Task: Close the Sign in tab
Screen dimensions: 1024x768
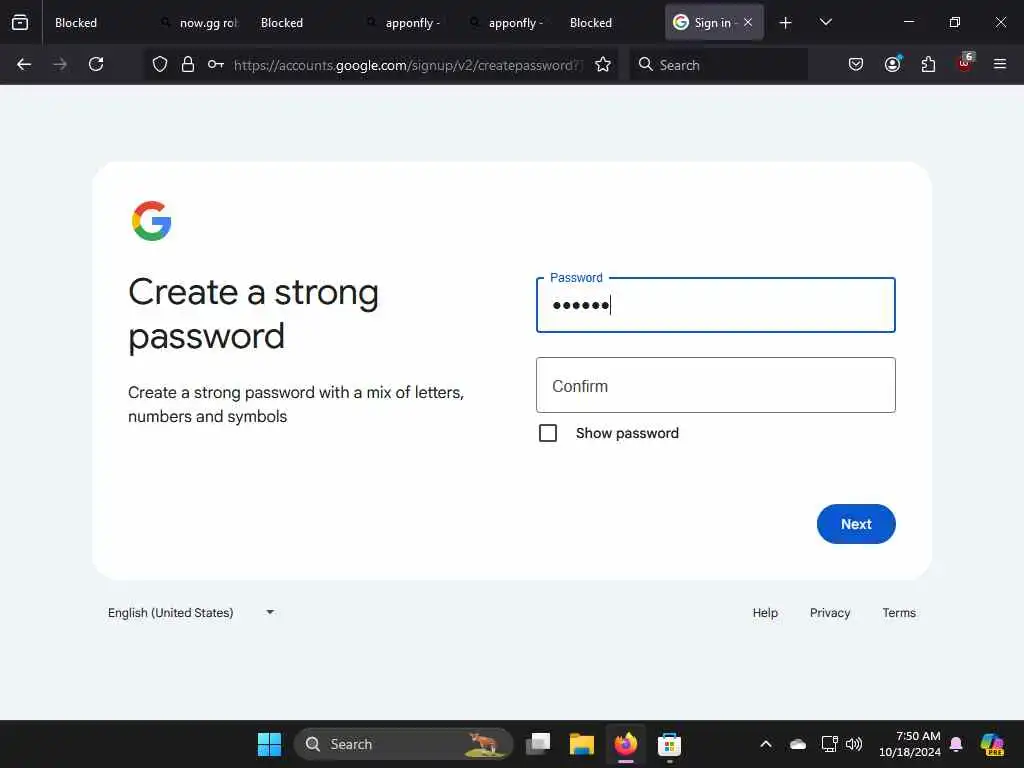Action: (748, 23)
